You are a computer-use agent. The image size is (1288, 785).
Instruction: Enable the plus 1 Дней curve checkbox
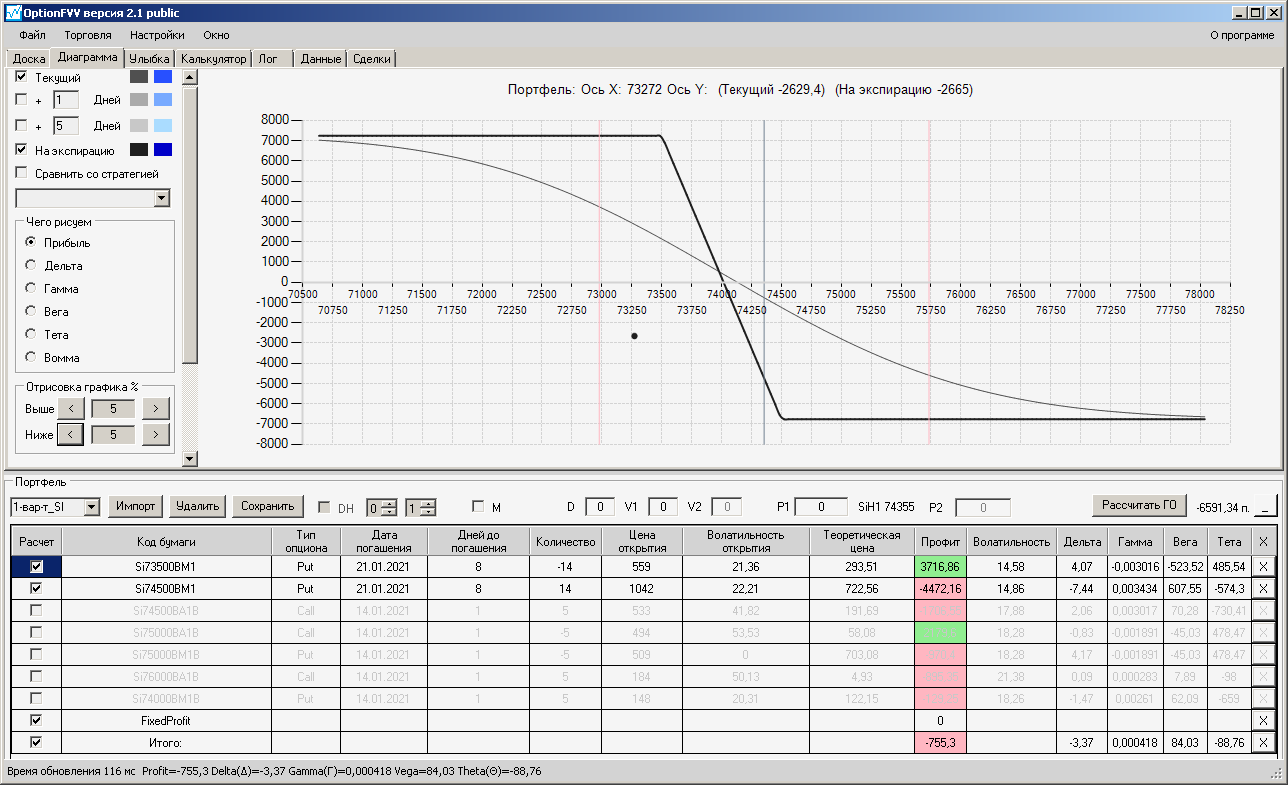pyautogui.click(x=21, y=100)
